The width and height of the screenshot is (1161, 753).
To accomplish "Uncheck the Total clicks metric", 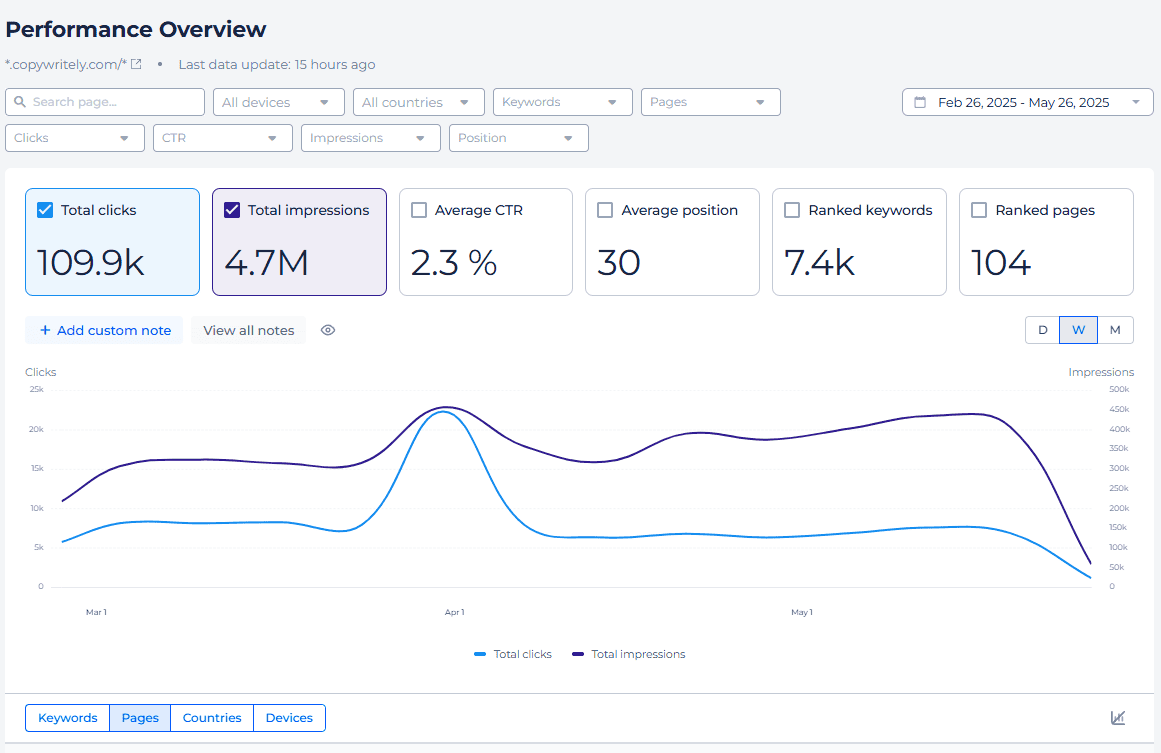I will (44, 210).
